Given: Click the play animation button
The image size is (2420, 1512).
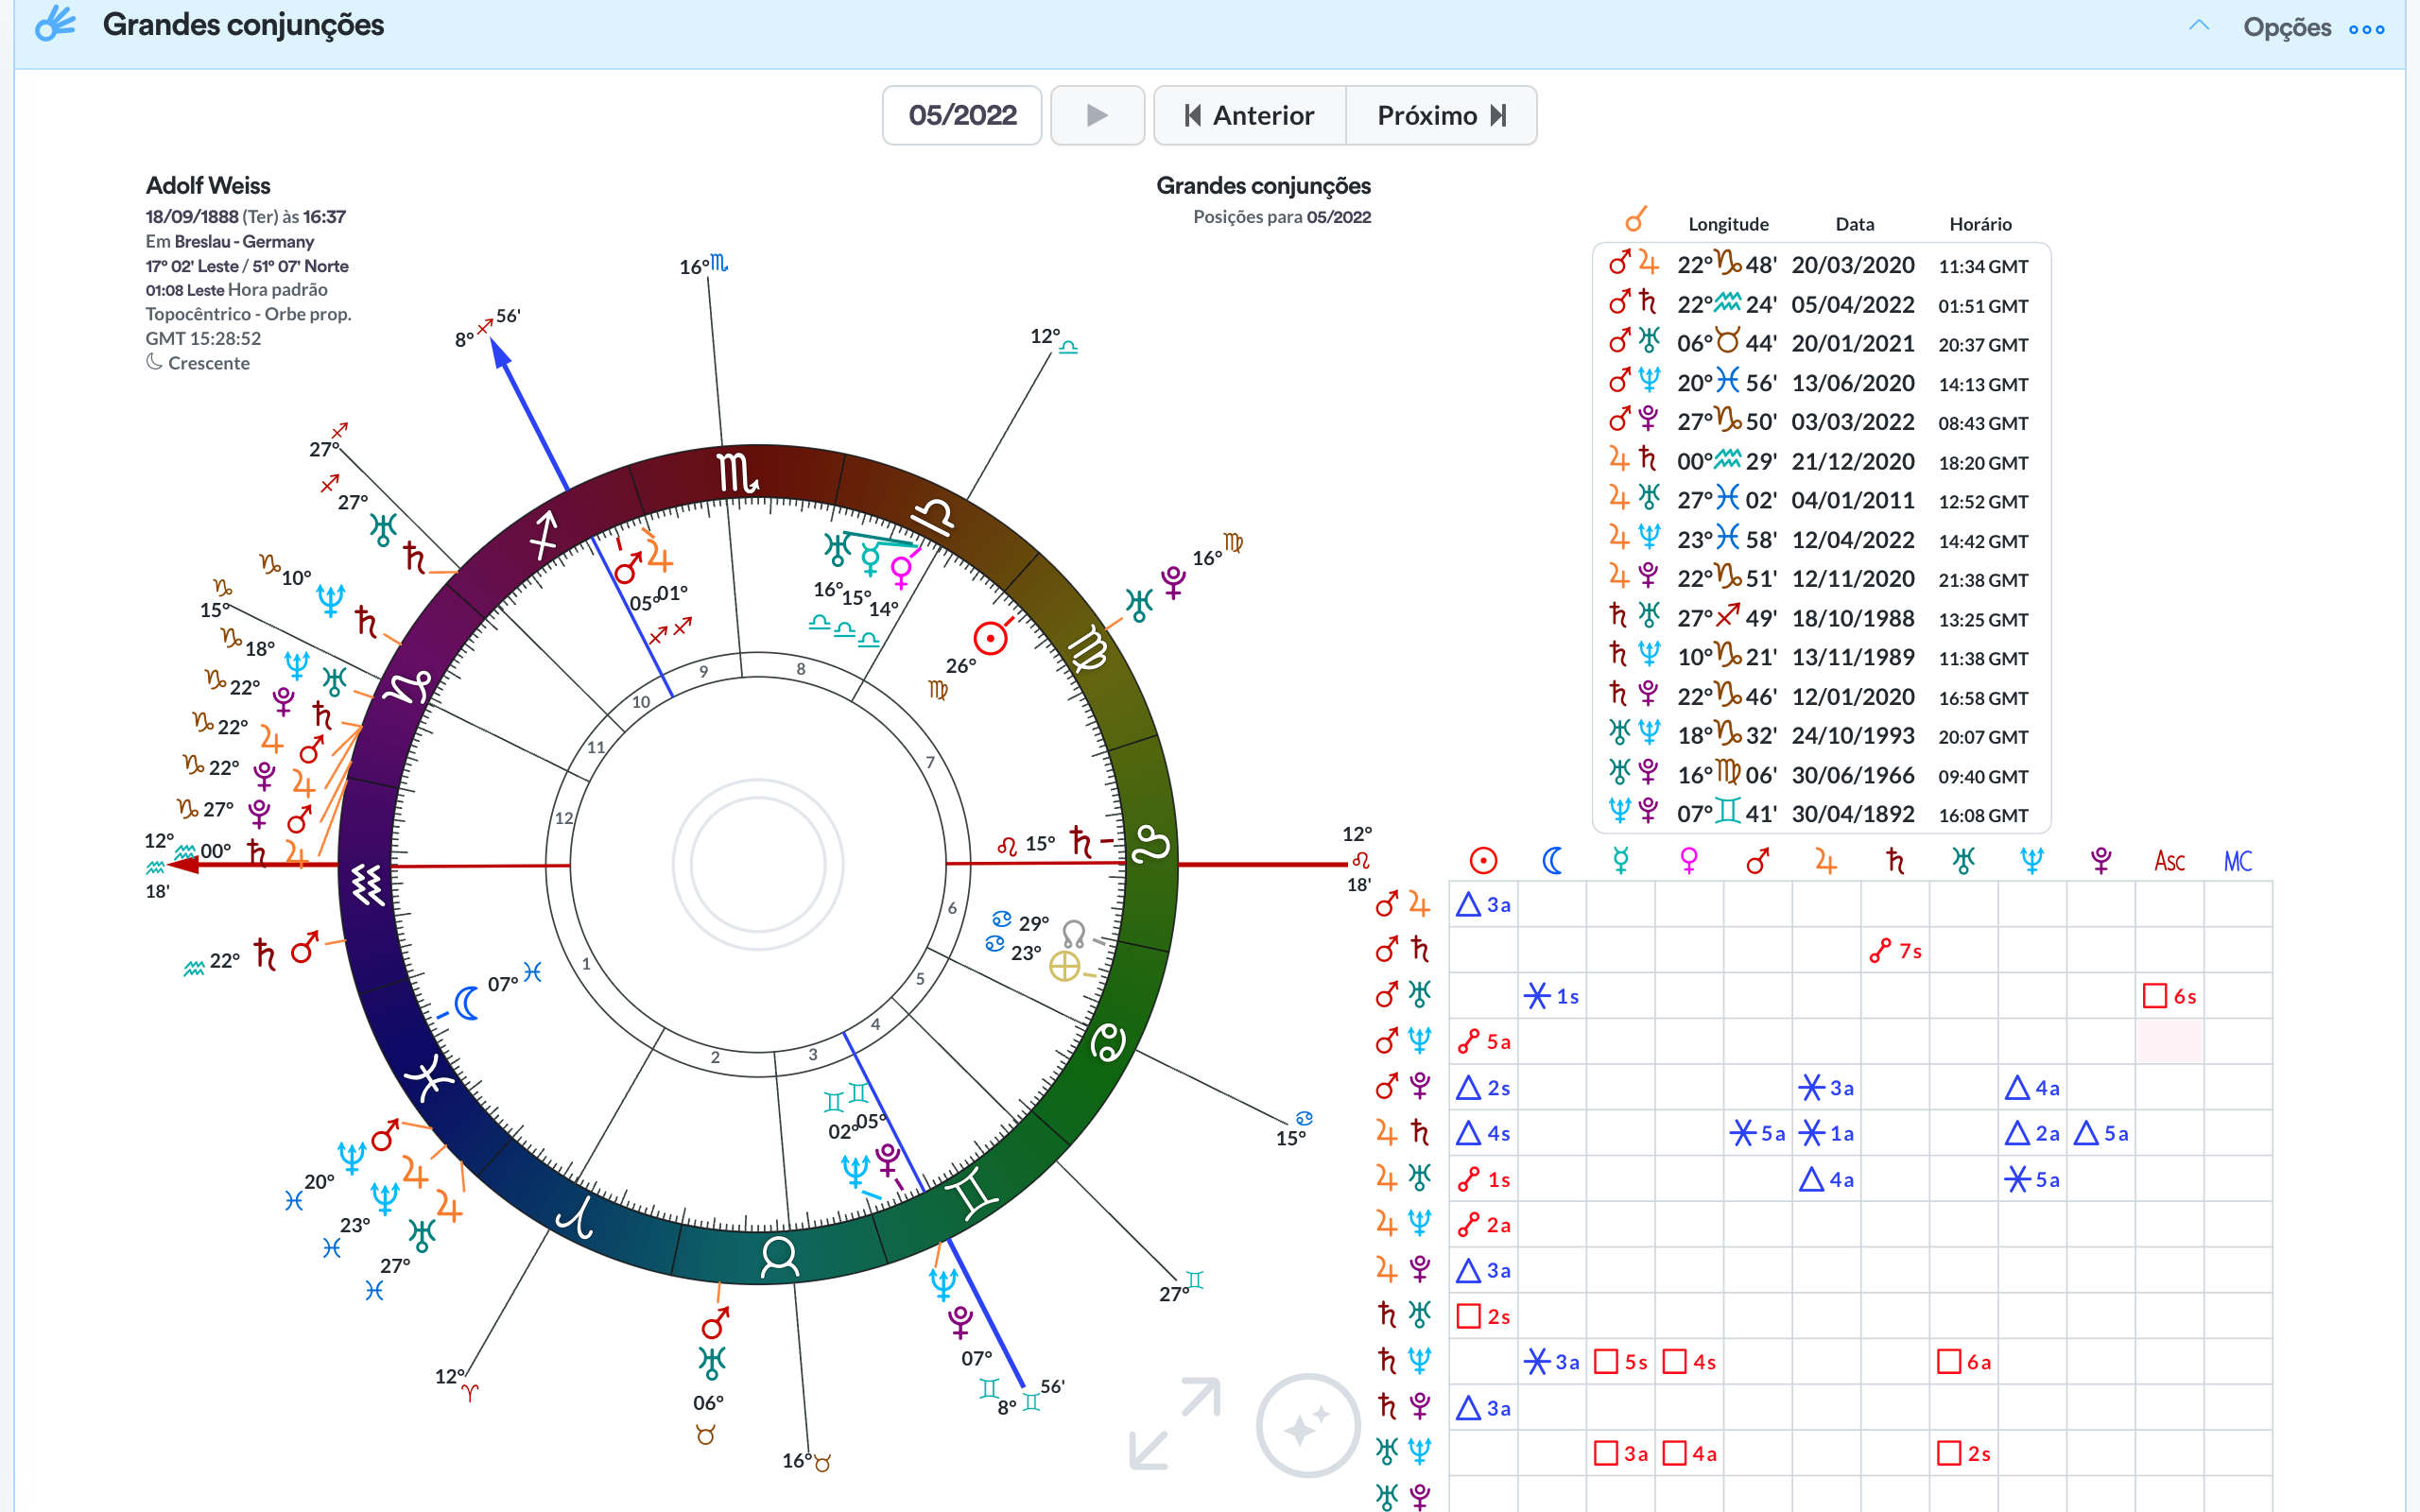Looking at the screenshot, I should pos(1097,115).
